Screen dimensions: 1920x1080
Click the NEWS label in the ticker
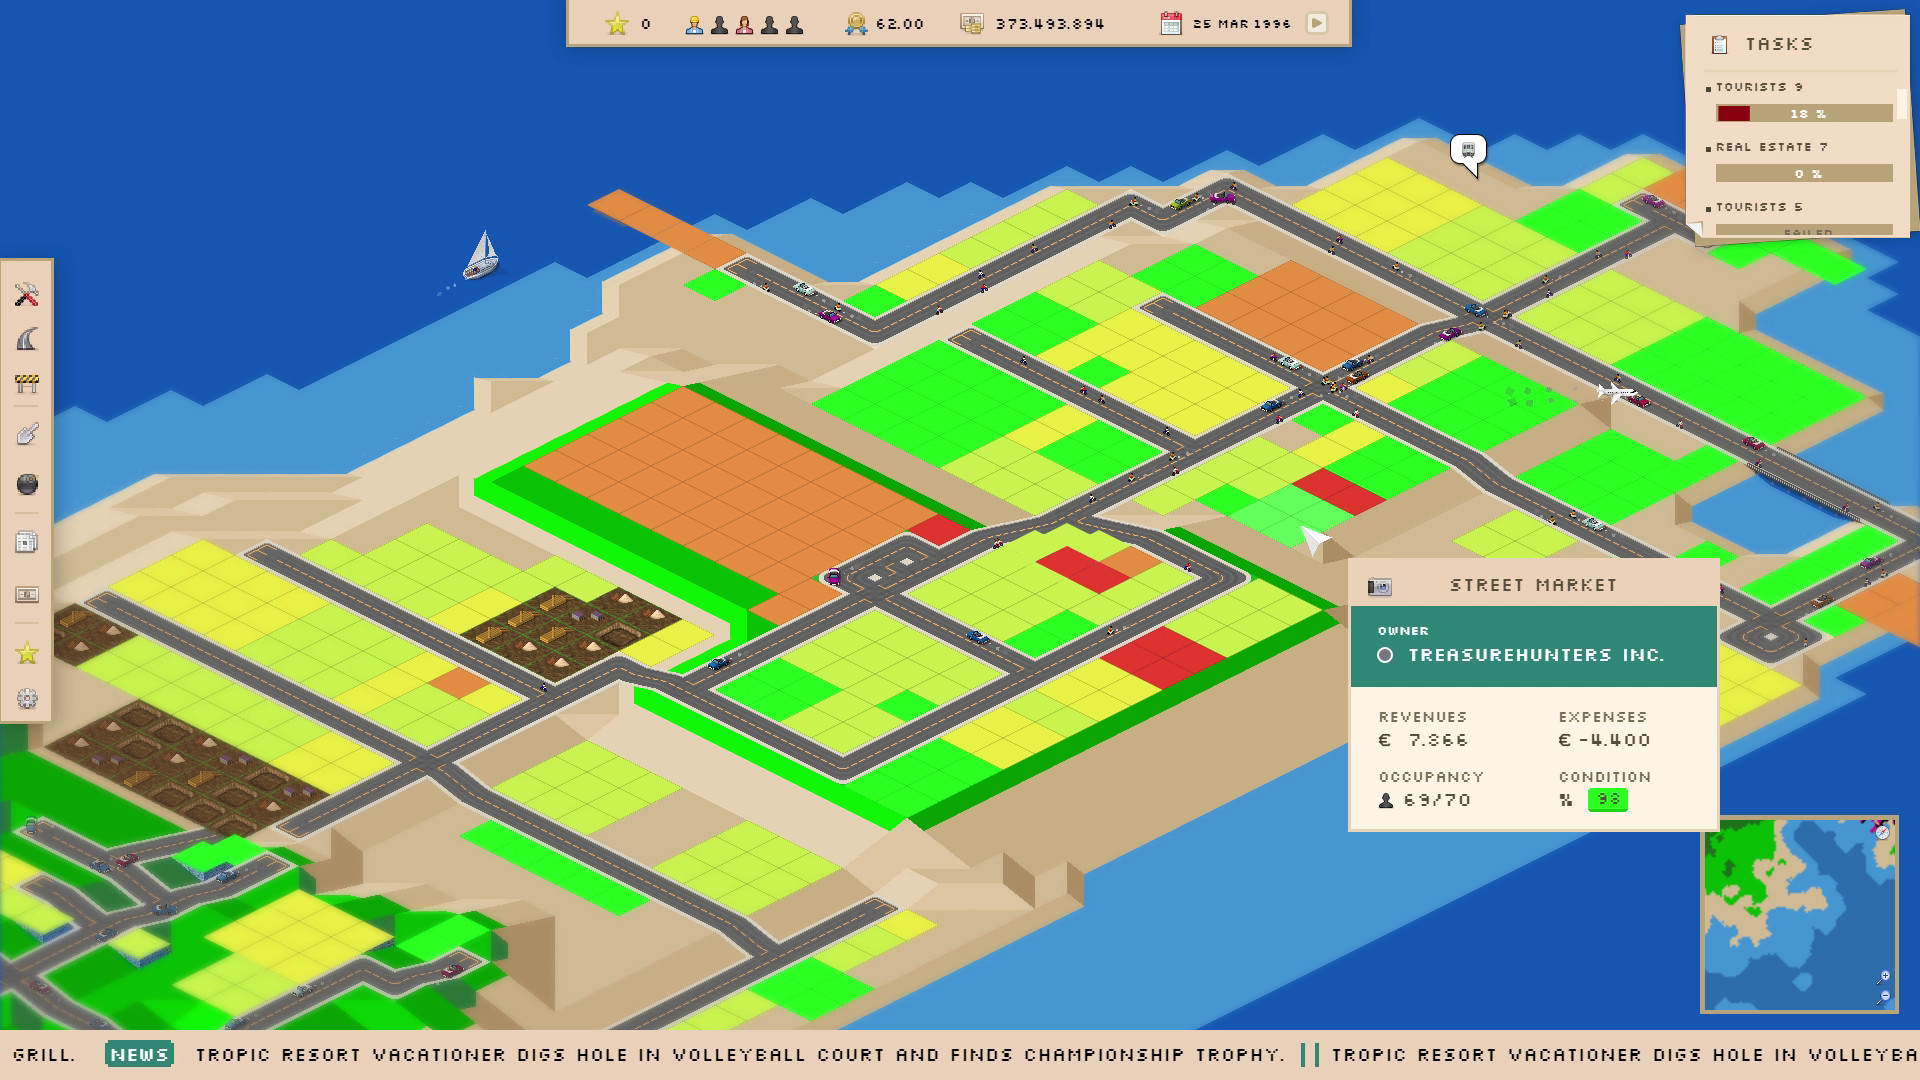[139, 1054]
